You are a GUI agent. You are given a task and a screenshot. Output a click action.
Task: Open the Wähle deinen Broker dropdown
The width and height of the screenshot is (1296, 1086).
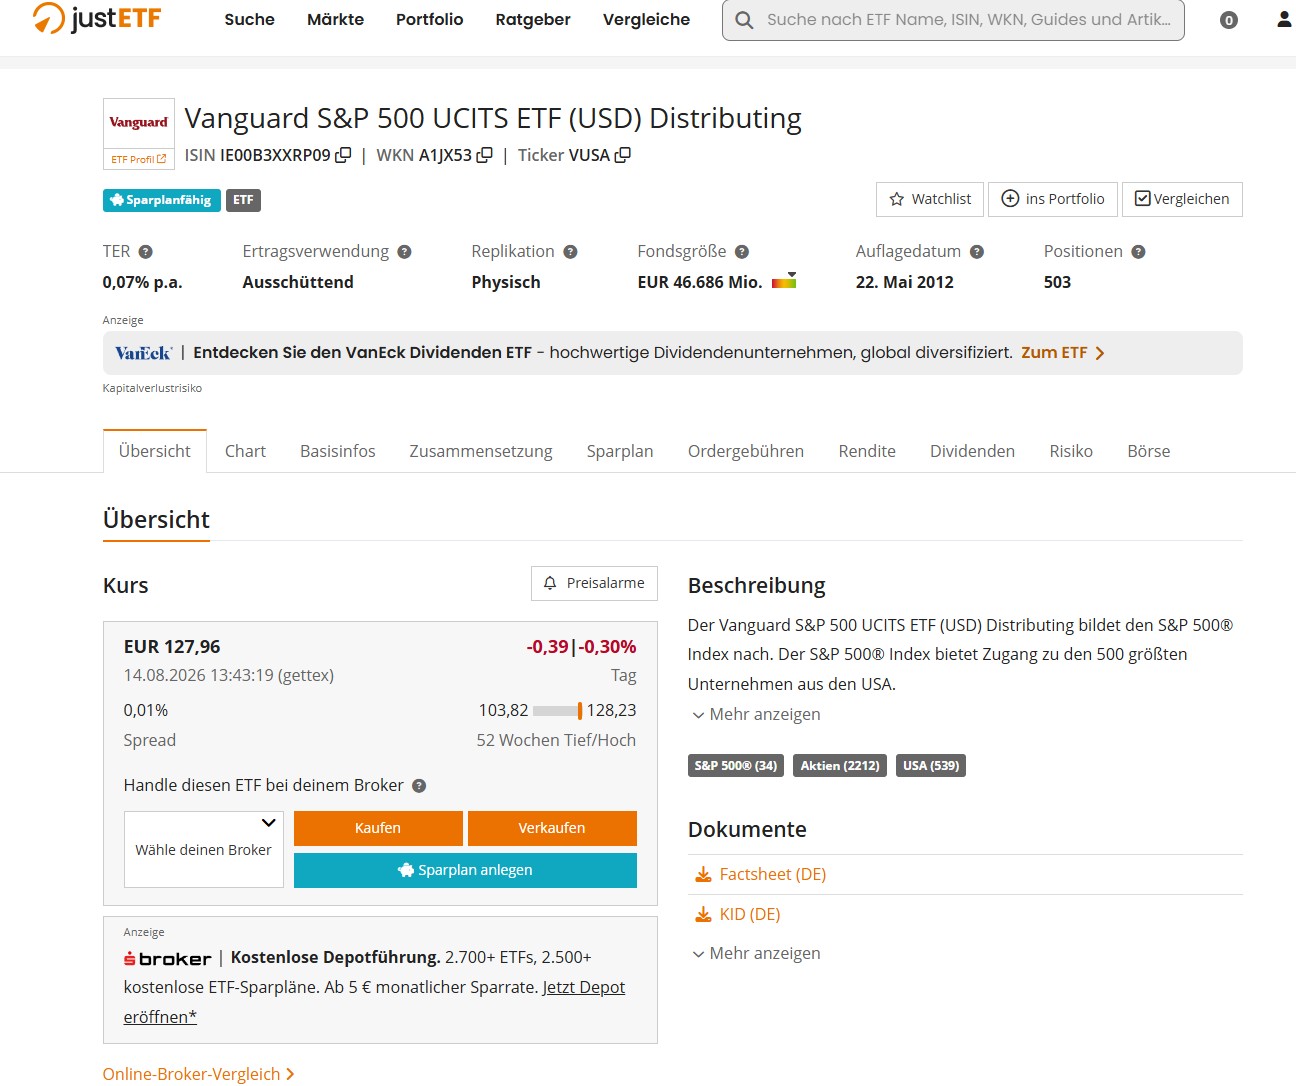pos(204,849)
